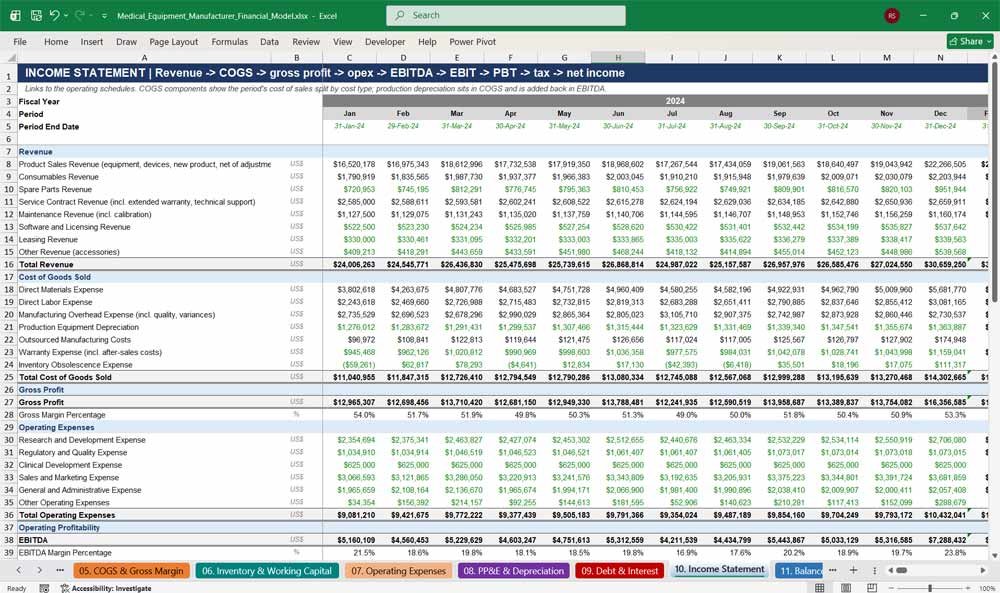
Task: Switch to the Home ribbon tab
Action: (x=56, y=41)
